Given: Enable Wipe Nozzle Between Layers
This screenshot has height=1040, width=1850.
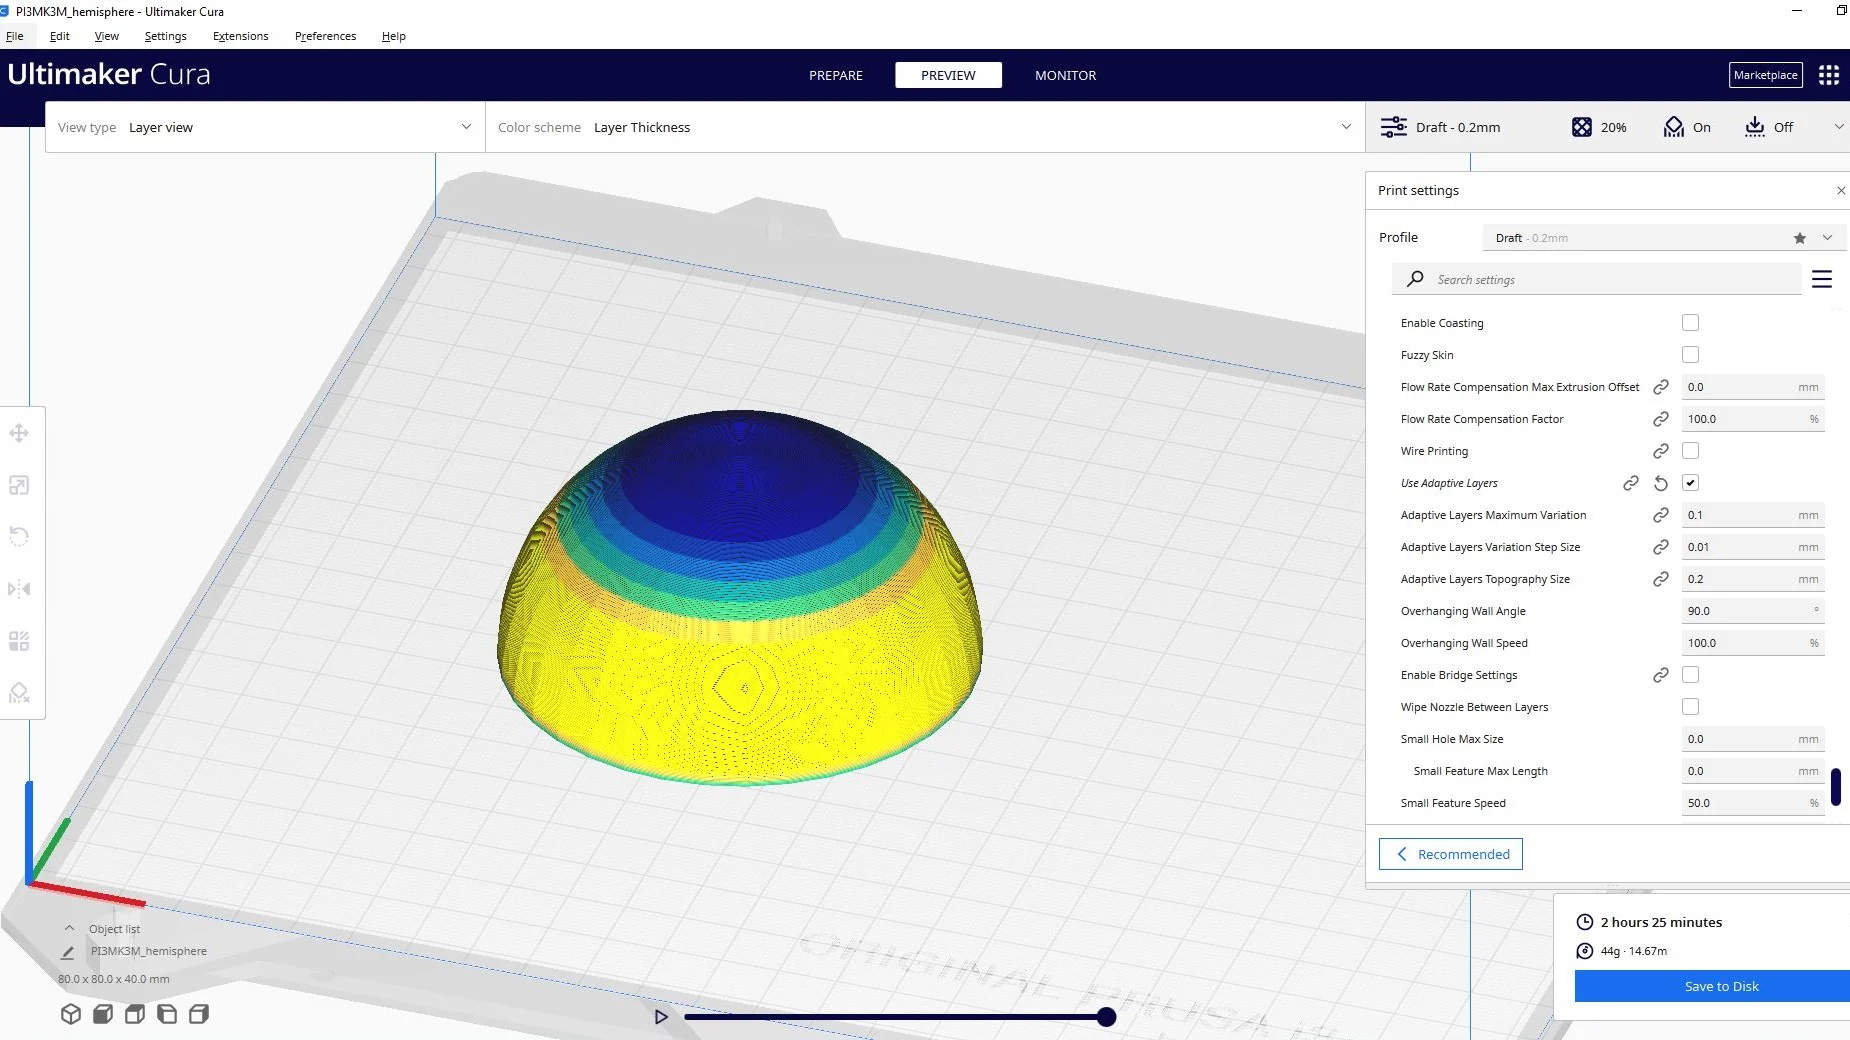Looking at the screenshot, I should pyautogui.click(x=1691, y=706).
